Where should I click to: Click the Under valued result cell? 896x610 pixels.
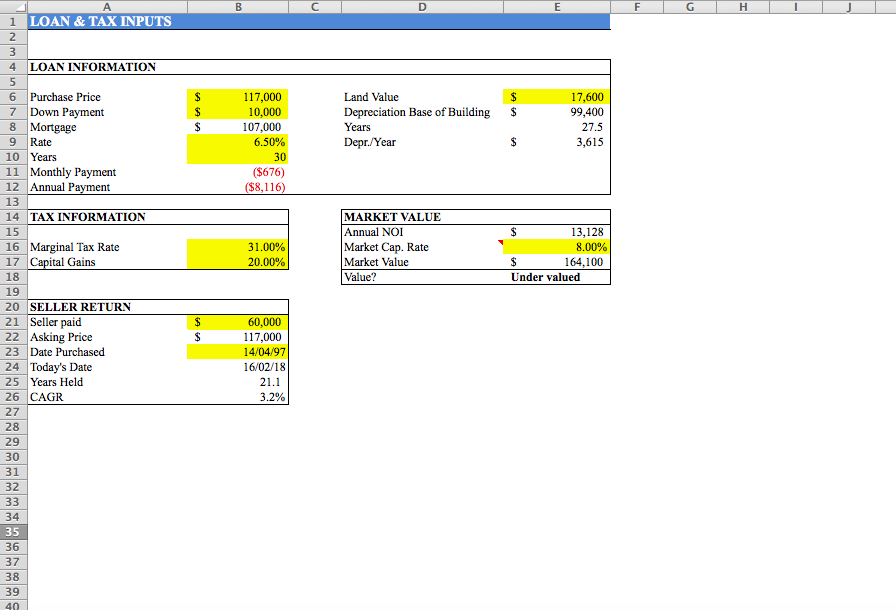coord(557,276)
